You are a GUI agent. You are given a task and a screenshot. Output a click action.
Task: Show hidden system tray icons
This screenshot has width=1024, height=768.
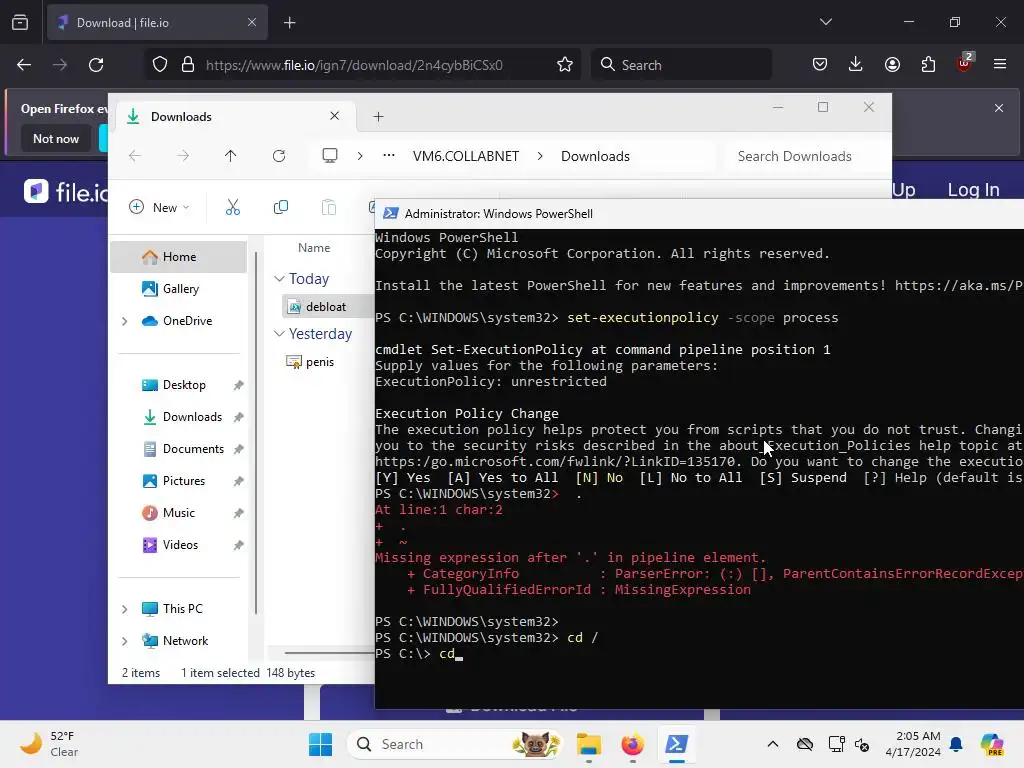coord(773,744)
